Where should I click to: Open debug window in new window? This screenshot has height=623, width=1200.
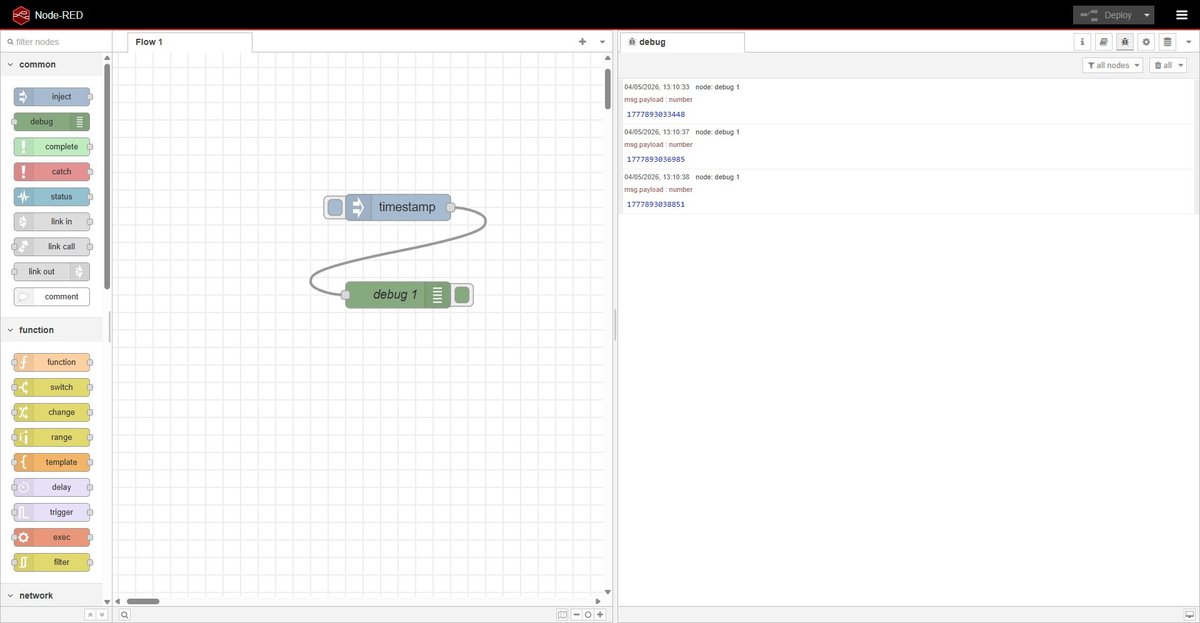point(1188,615)
